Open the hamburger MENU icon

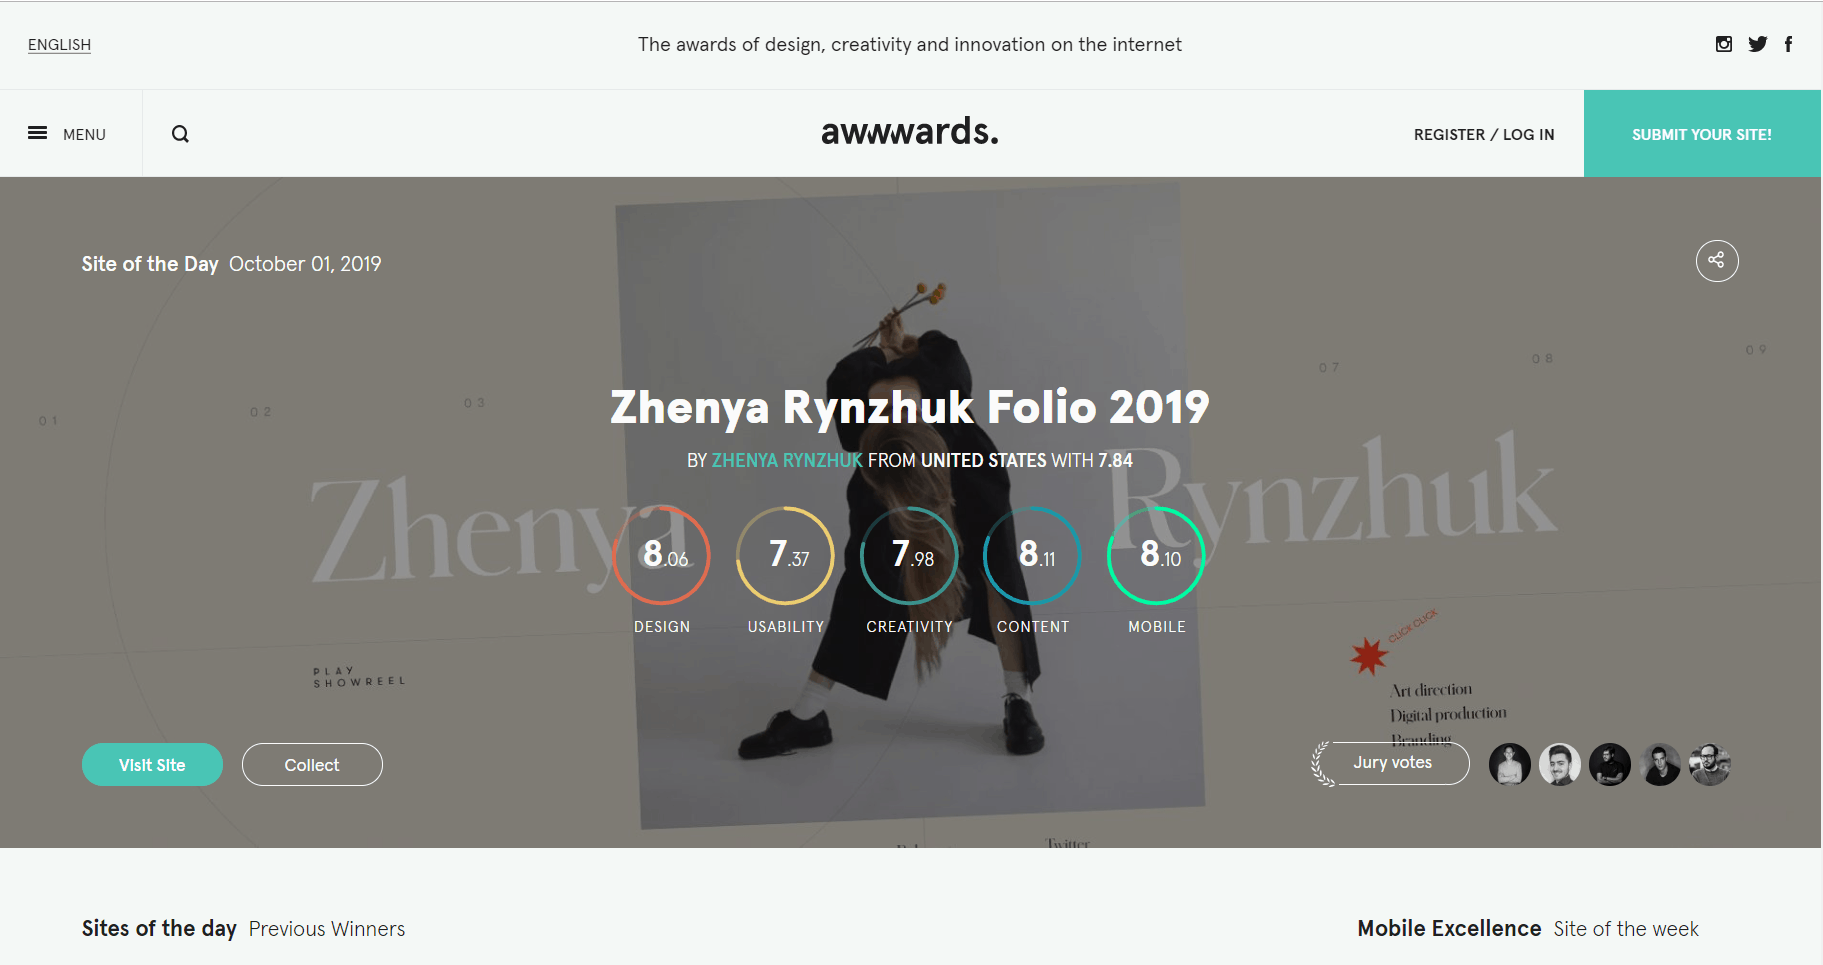(x=38, y=133)
